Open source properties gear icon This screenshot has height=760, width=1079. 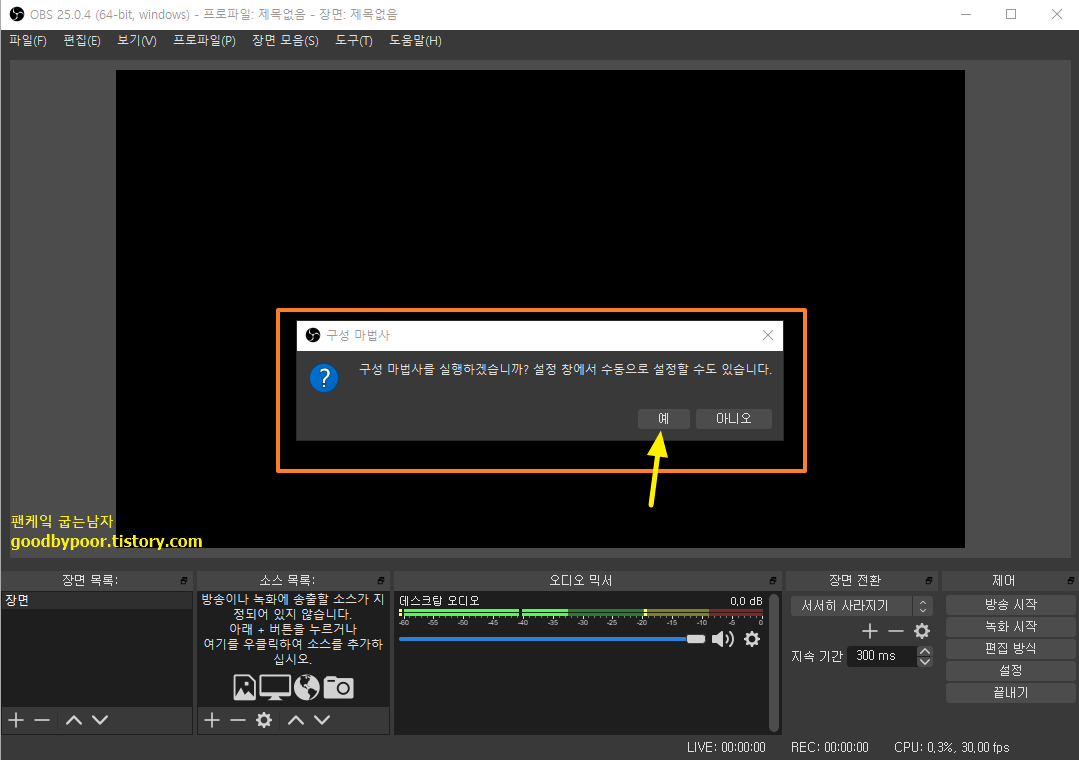coord(264,720)
